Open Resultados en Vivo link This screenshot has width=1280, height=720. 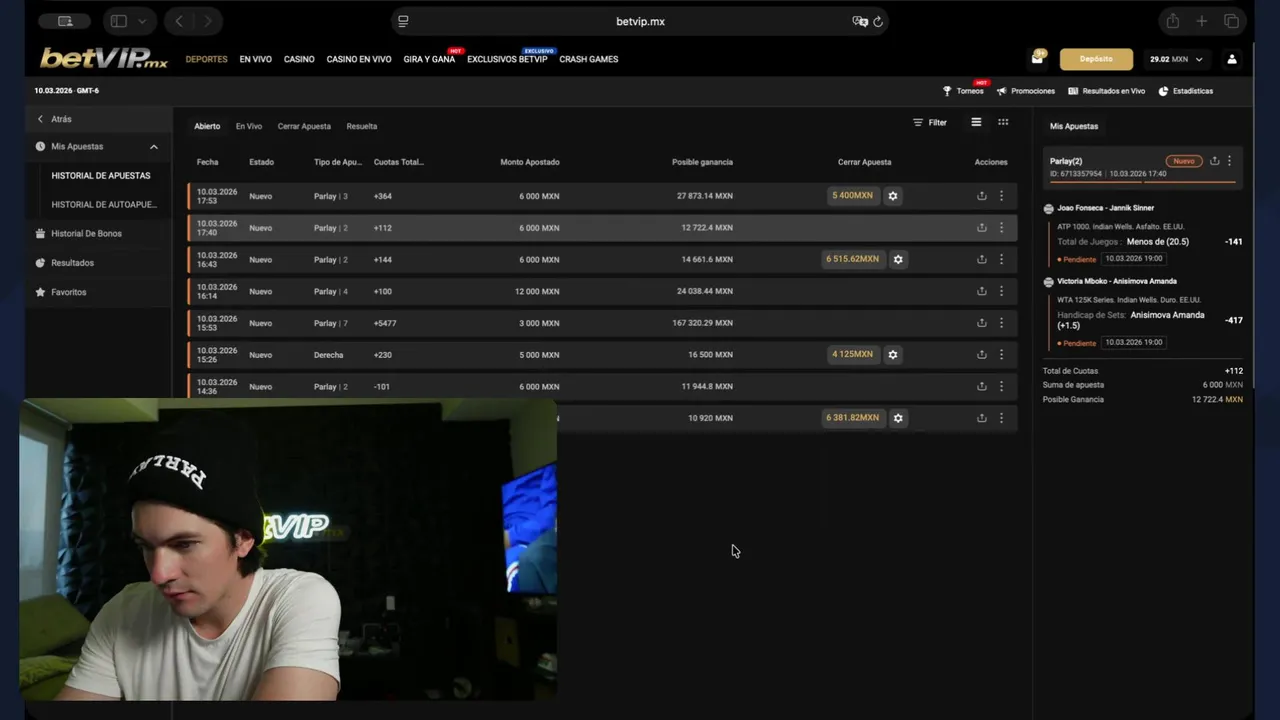click(1107, 91)
